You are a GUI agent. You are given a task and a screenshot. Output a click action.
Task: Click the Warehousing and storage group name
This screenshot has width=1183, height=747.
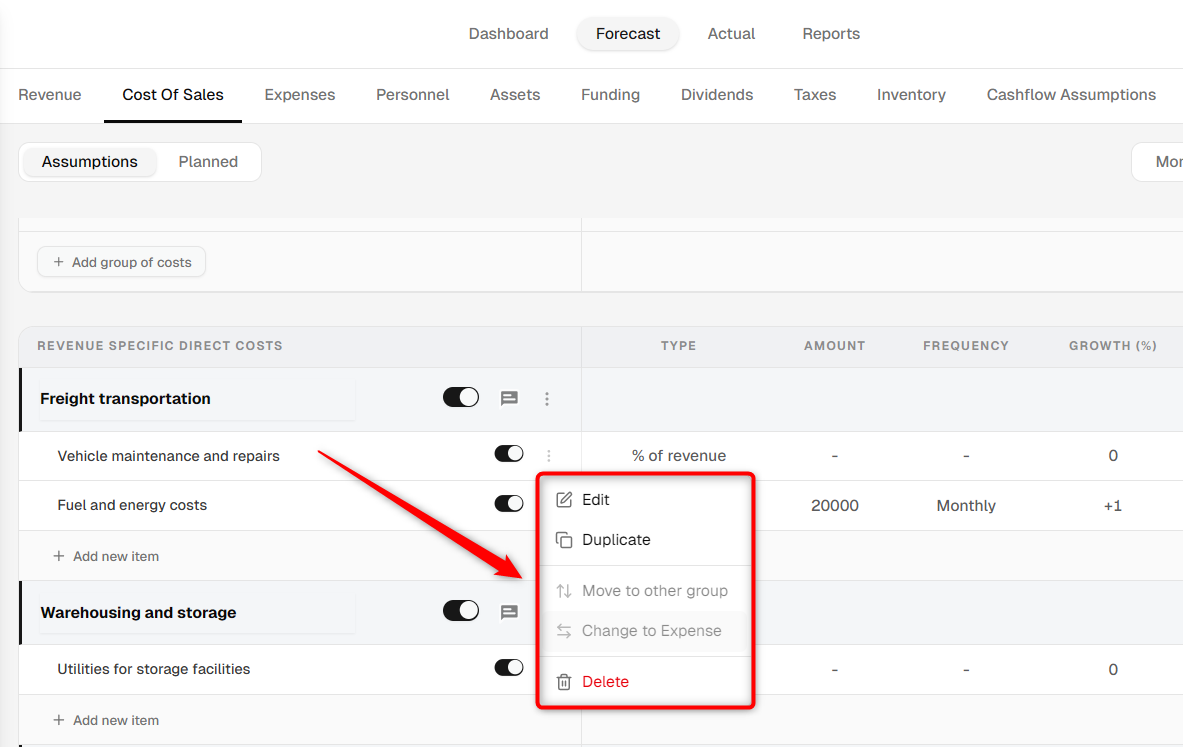point(139,613)
